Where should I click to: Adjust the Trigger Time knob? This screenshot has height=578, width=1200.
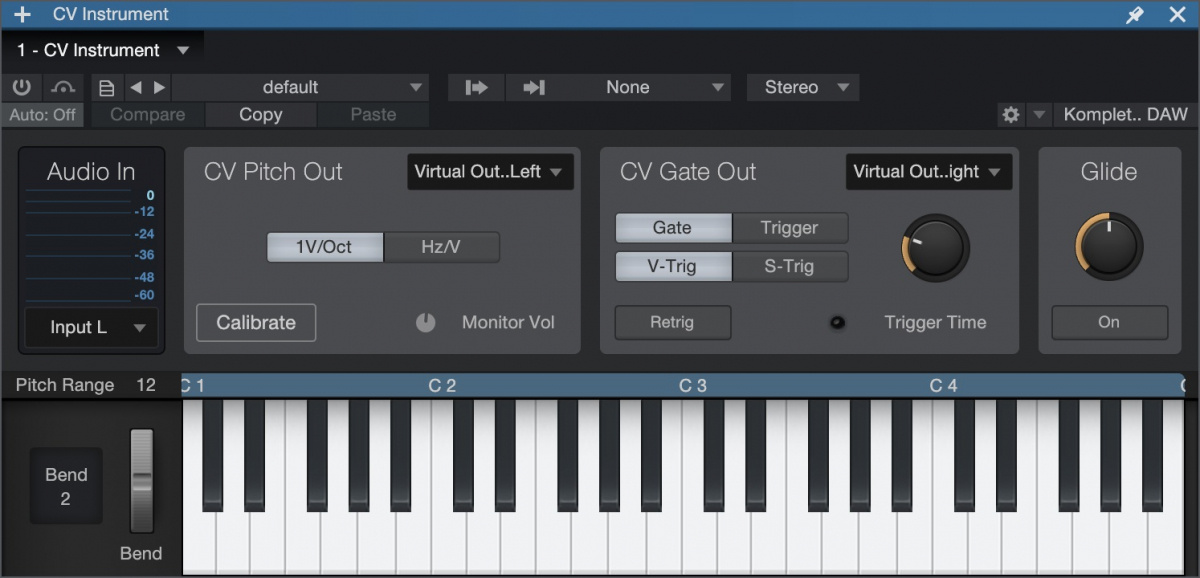934,247
